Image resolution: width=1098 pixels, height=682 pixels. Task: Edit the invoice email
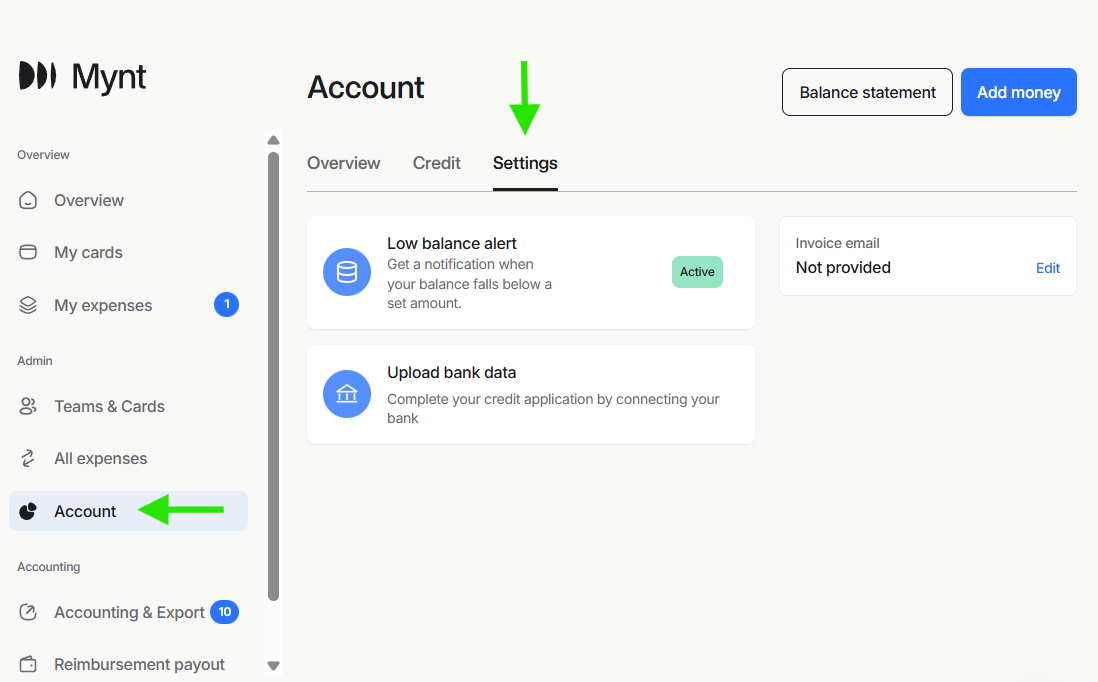pyautogui.click(x=1047, y=267)
